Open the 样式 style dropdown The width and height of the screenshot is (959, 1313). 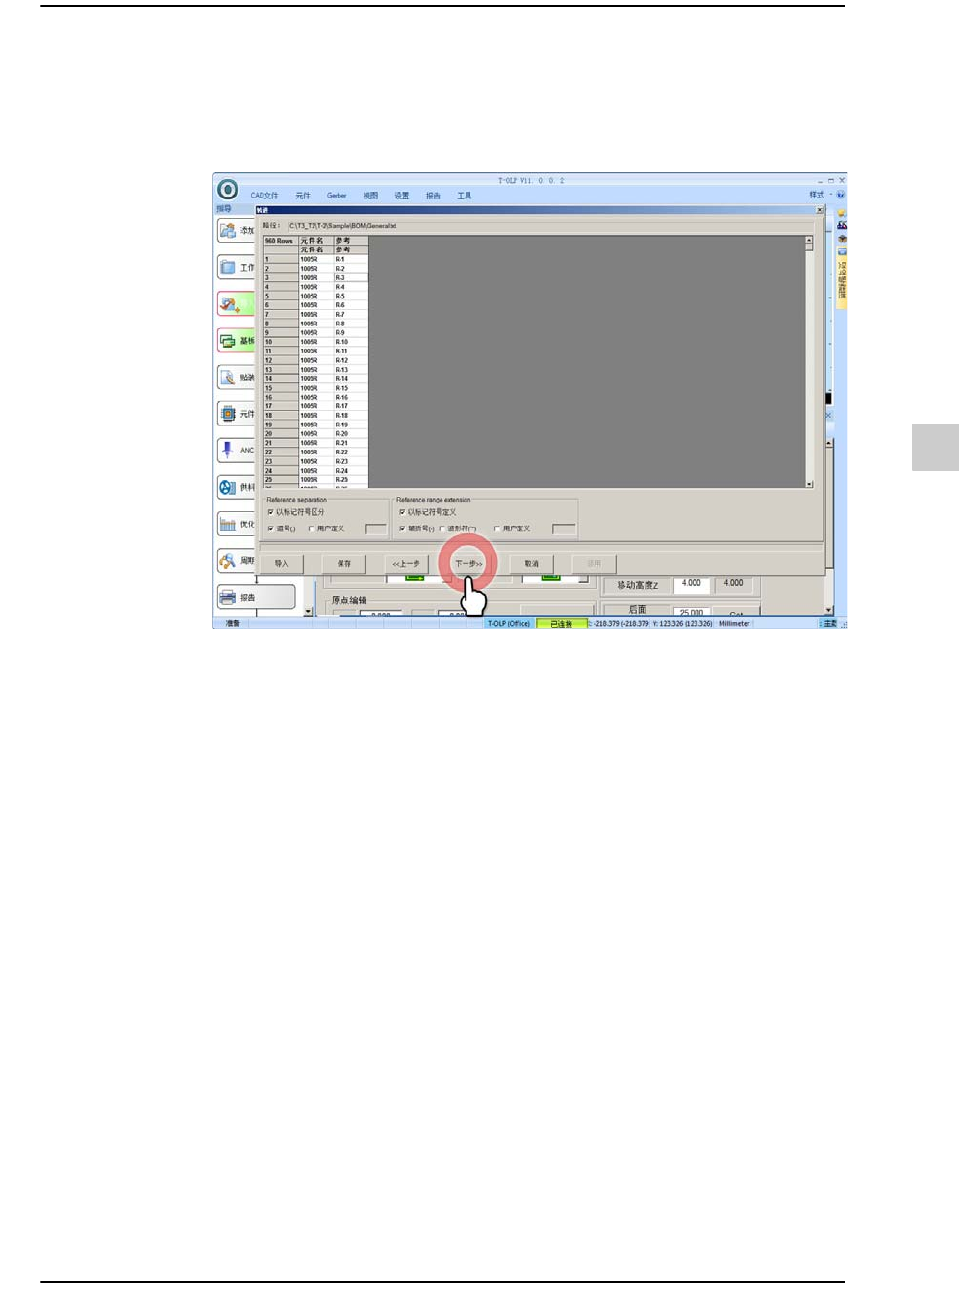point(820,195)
